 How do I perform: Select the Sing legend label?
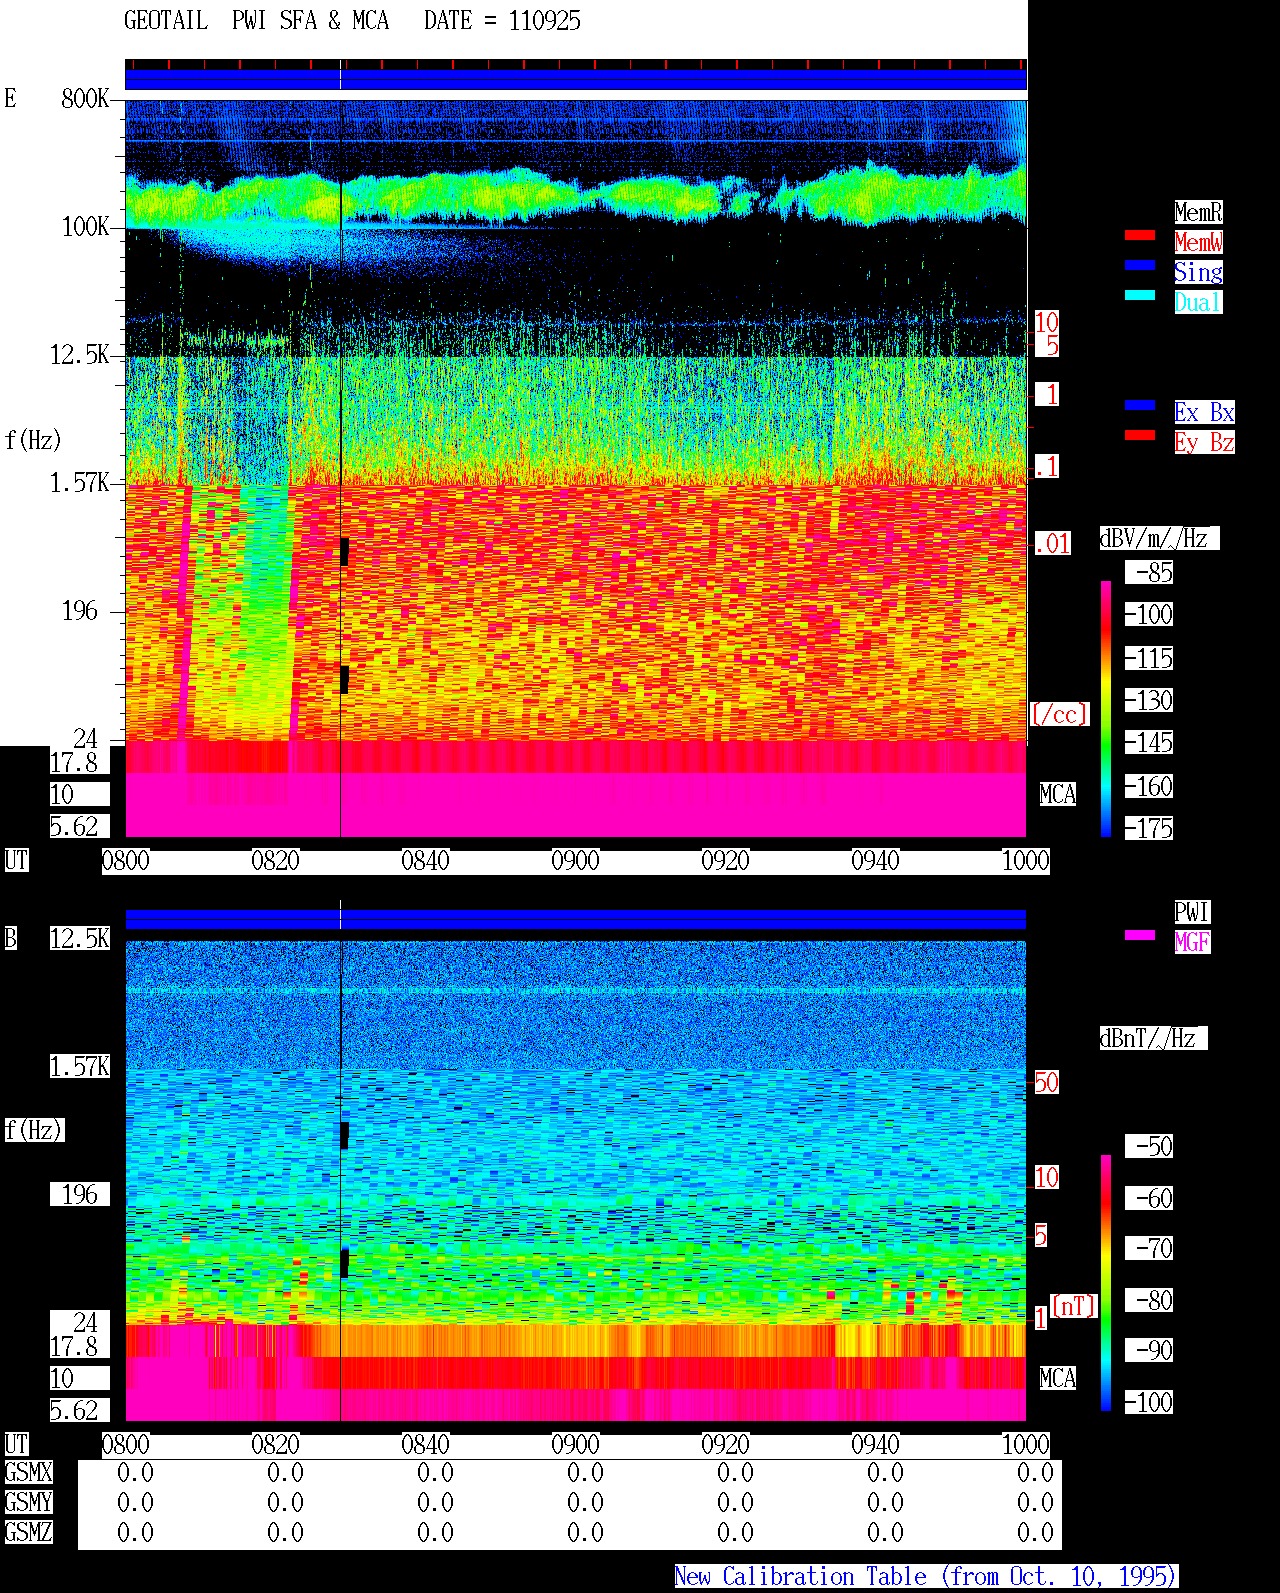pos(1198,272)
